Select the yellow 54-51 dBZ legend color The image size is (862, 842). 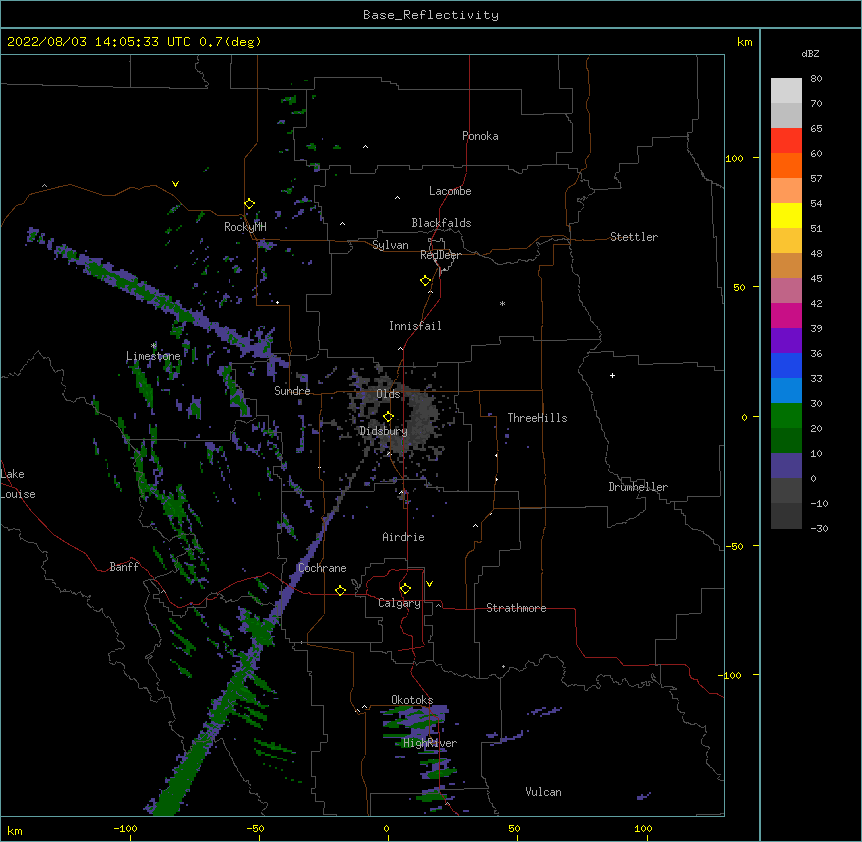(x=786, y=215)
